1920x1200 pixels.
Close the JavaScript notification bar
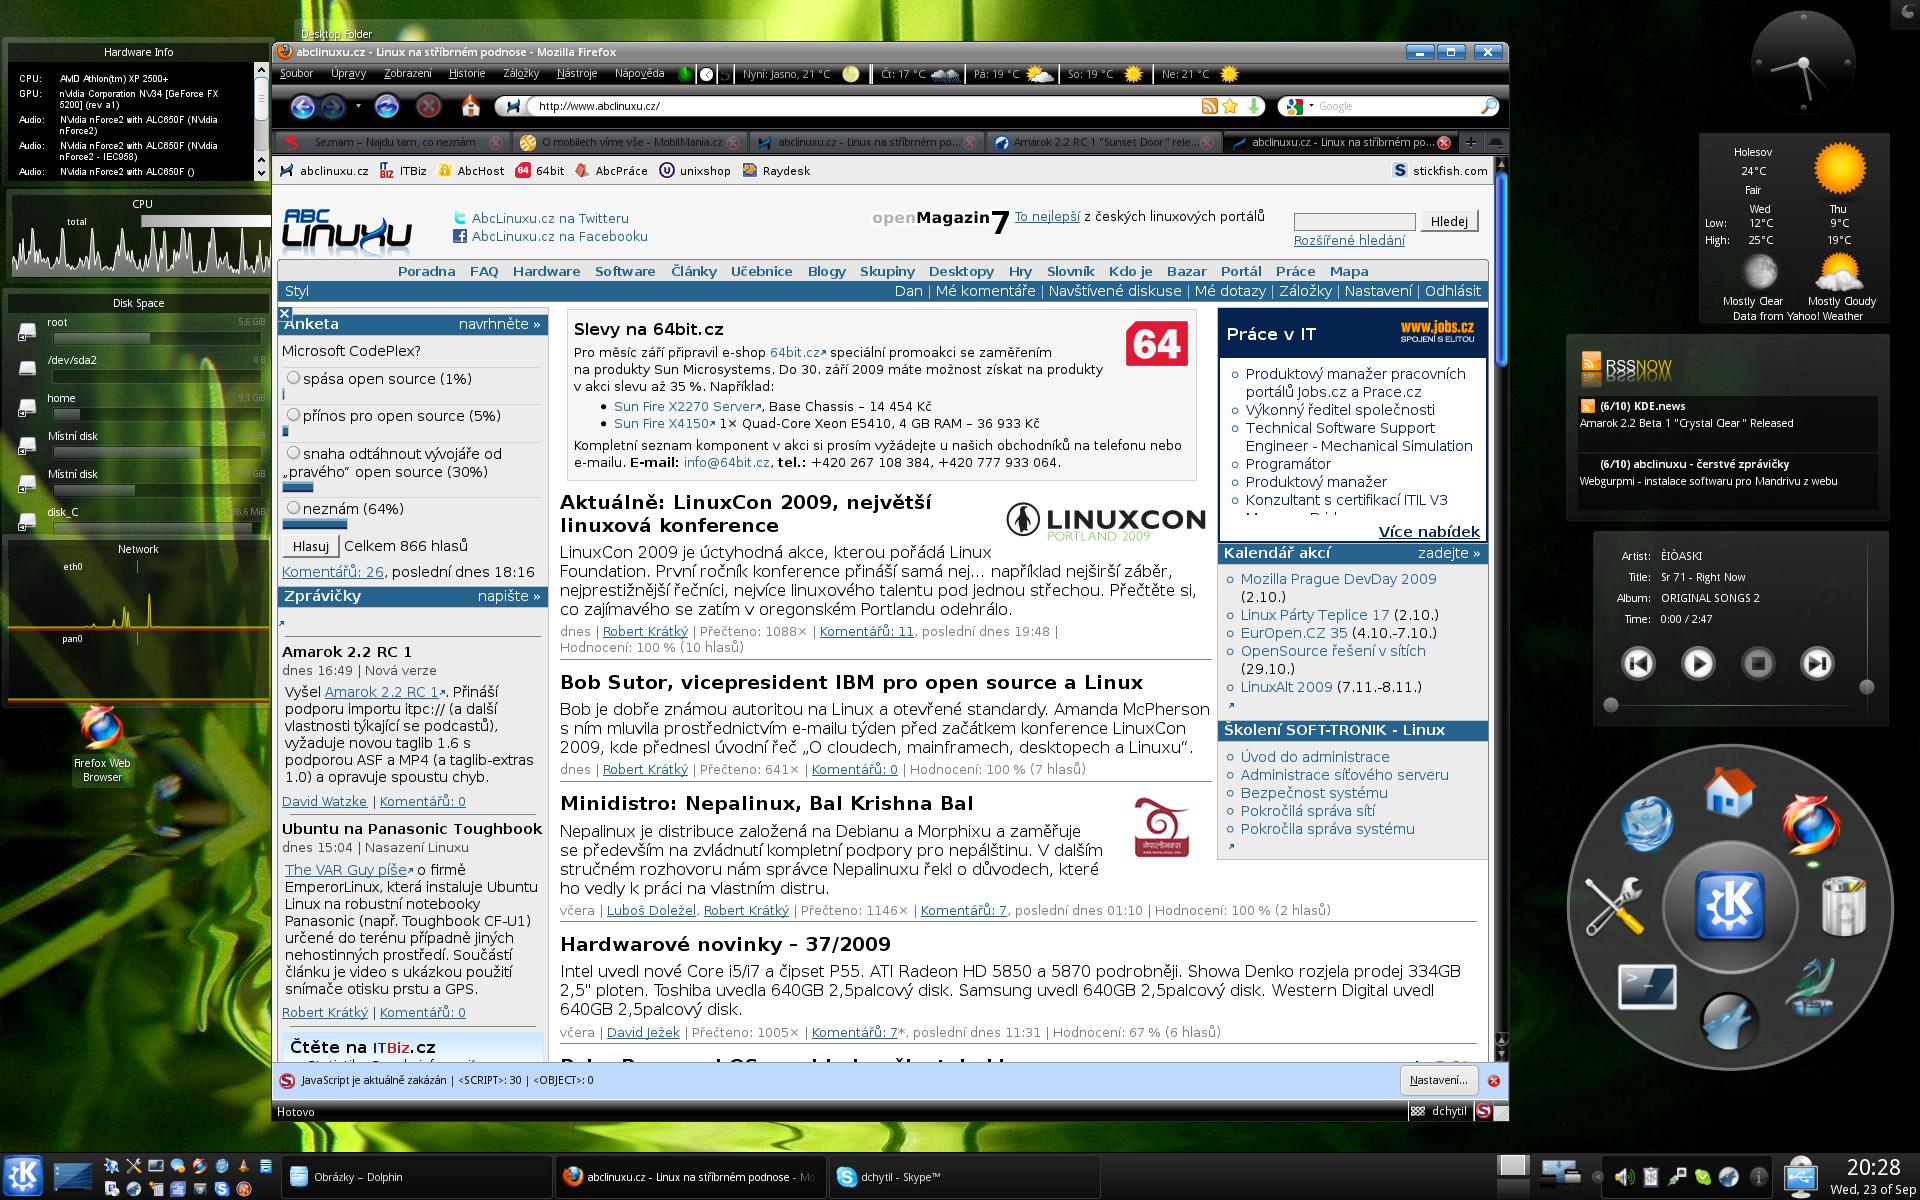tap(1493, 1081)
